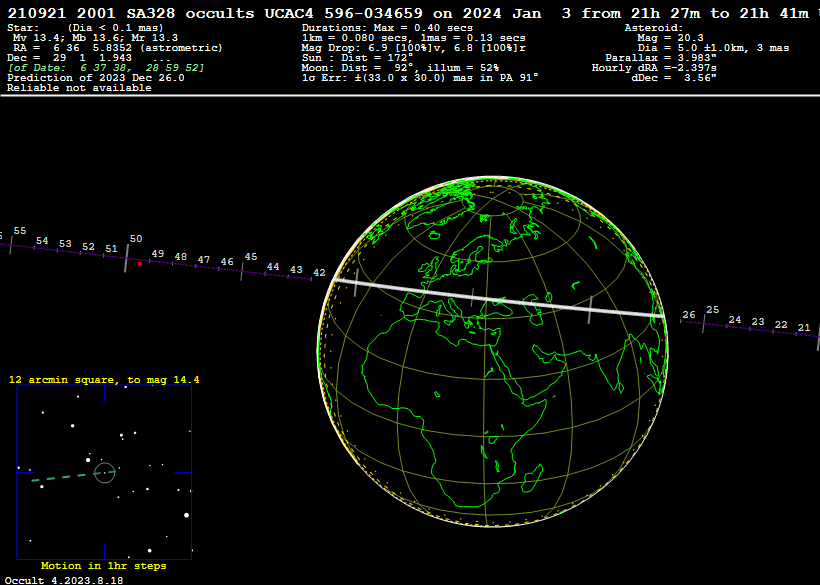Image resolution: width=820 pixels, height=585 pixels.
Task: Click minute marker 22 on the path
Action: point(781,325)
